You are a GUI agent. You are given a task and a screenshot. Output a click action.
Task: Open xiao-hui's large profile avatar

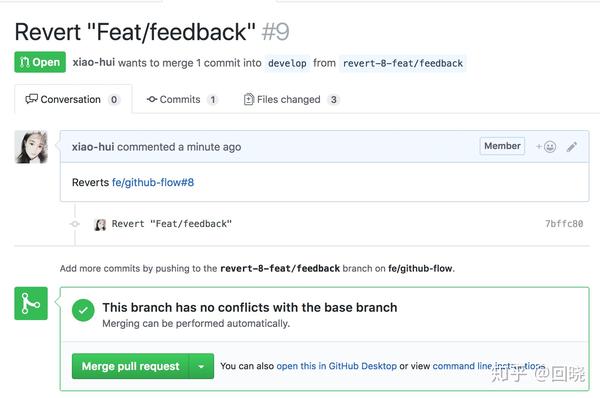31,147
